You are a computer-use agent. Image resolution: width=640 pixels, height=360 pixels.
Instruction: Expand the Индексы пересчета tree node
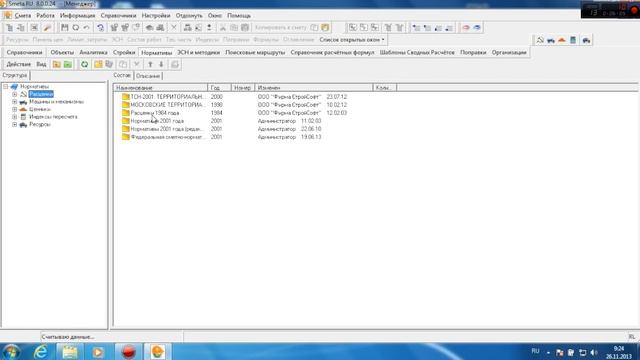click(x=15, y=117)
